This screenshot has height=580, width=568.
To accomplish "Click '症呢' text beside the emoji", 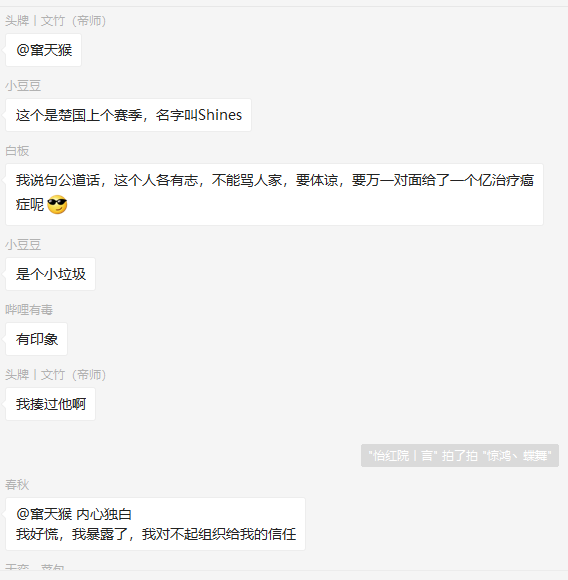I will [x=30, y=205].
